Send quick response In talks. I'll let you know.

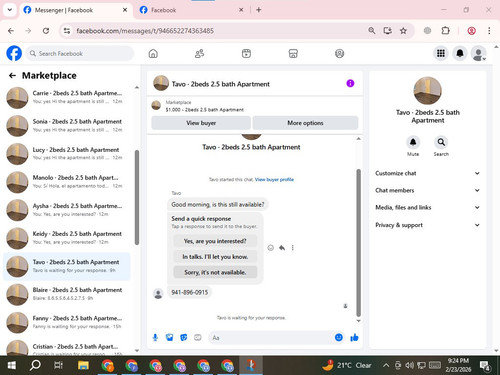[x=215, y=256]
